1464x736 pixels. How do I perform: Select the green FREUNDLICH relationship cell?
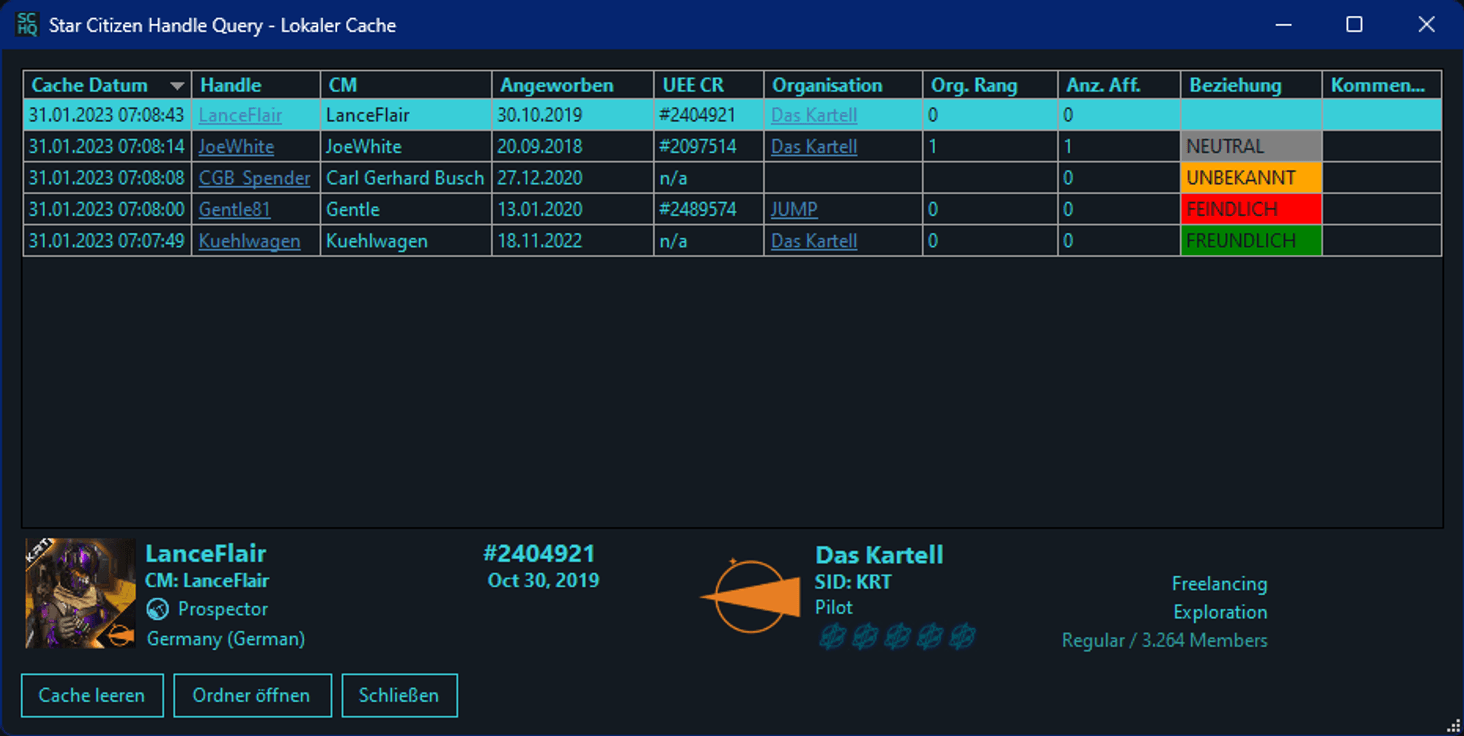point(1250,241)
